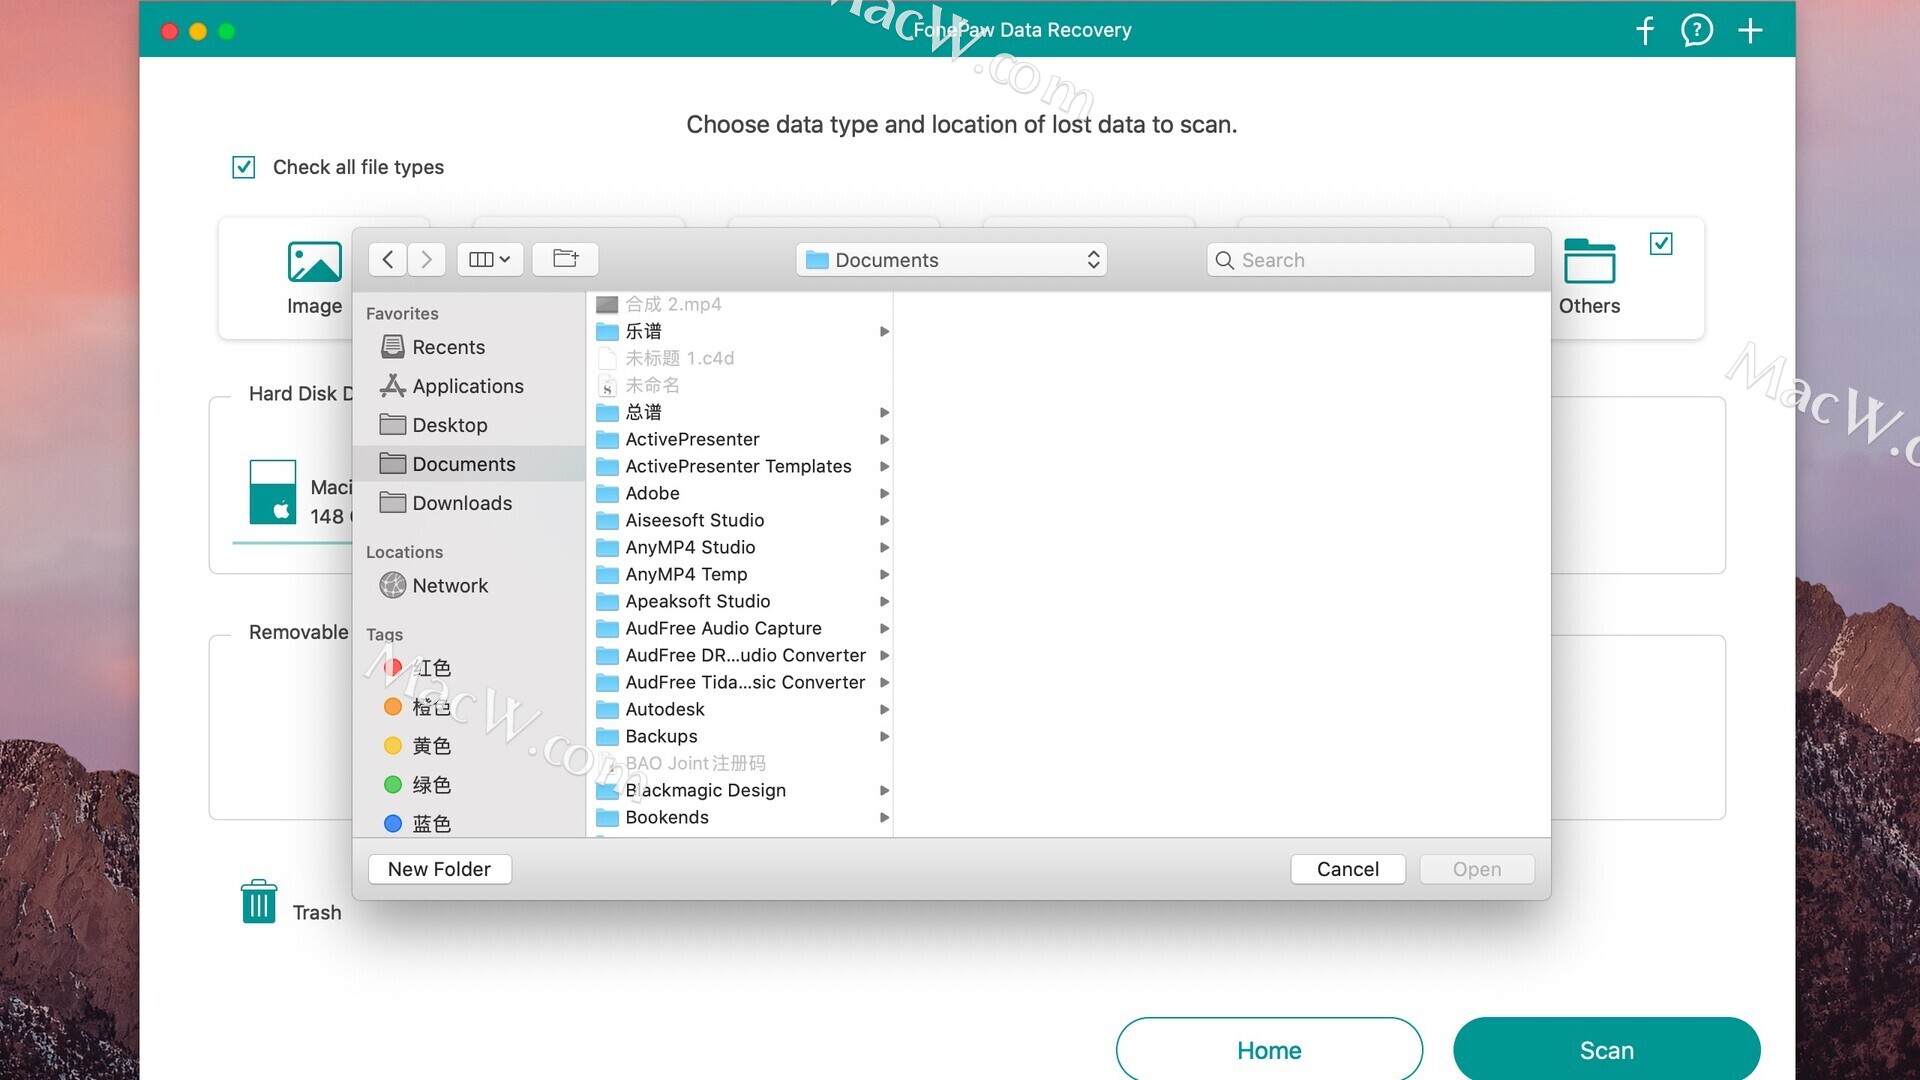Select AudFree Tida...sic Converter folder
Viewport: 1920px width, 1080px height.
(x=740, y=682)
